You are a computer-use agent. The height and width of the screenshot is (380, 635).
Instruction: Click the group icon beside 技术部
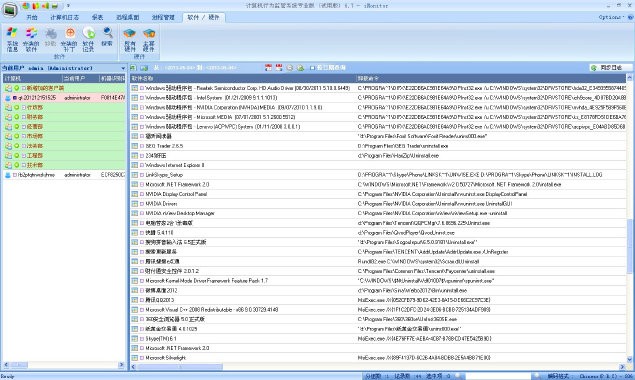point(8,165)
